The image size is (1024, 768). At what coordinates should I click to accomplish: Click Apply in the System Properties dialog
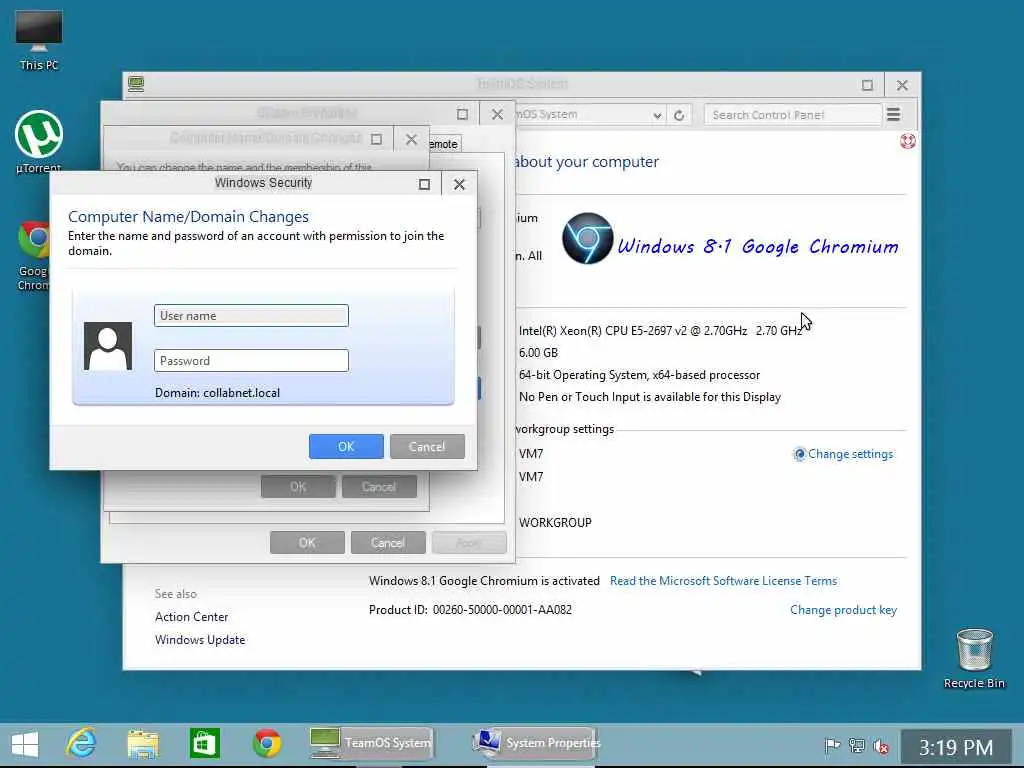tap(469, 543)
